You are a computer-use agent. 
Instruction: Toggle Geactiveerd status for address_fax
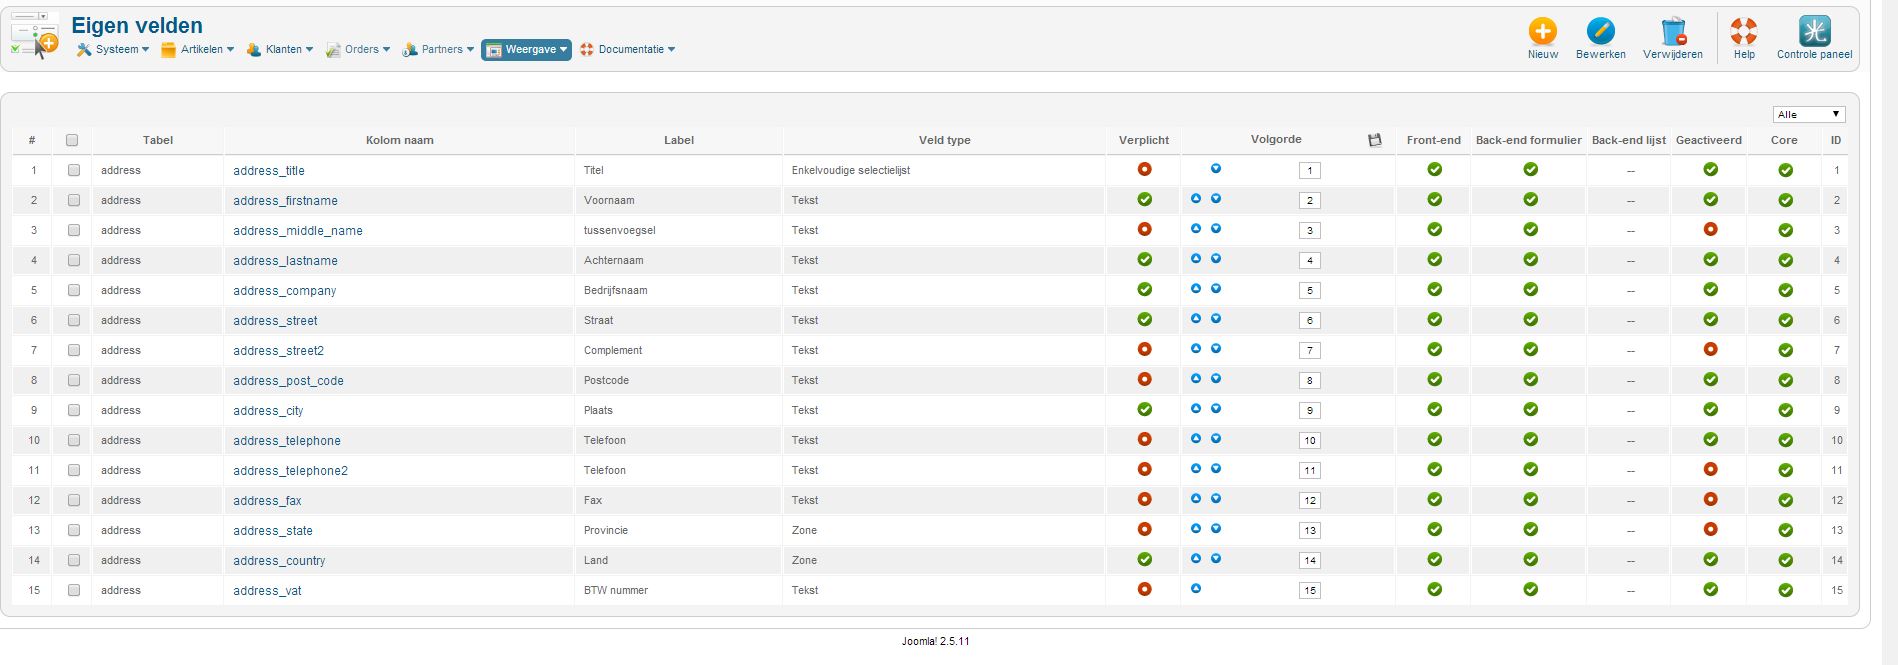(x=1711, y=499)
